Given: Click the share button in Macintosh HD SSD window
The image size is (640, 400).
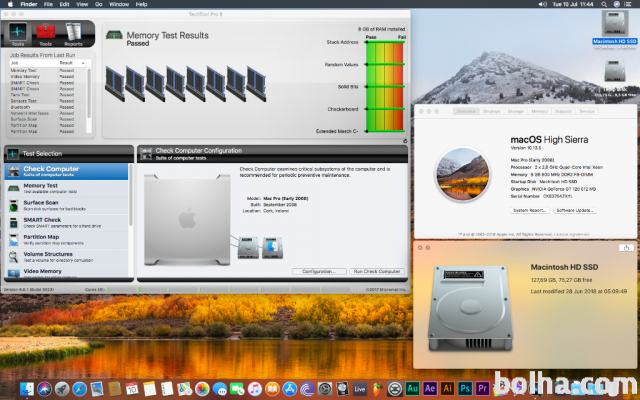Looking at the screenshot, I should coord(626,247).
